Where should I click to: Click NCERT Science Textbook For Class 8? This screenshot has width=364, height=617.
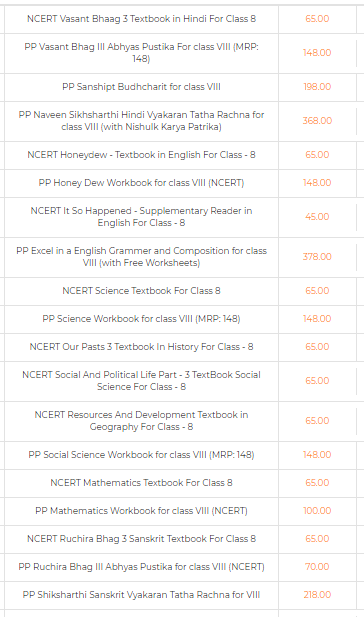click(141, 291)
